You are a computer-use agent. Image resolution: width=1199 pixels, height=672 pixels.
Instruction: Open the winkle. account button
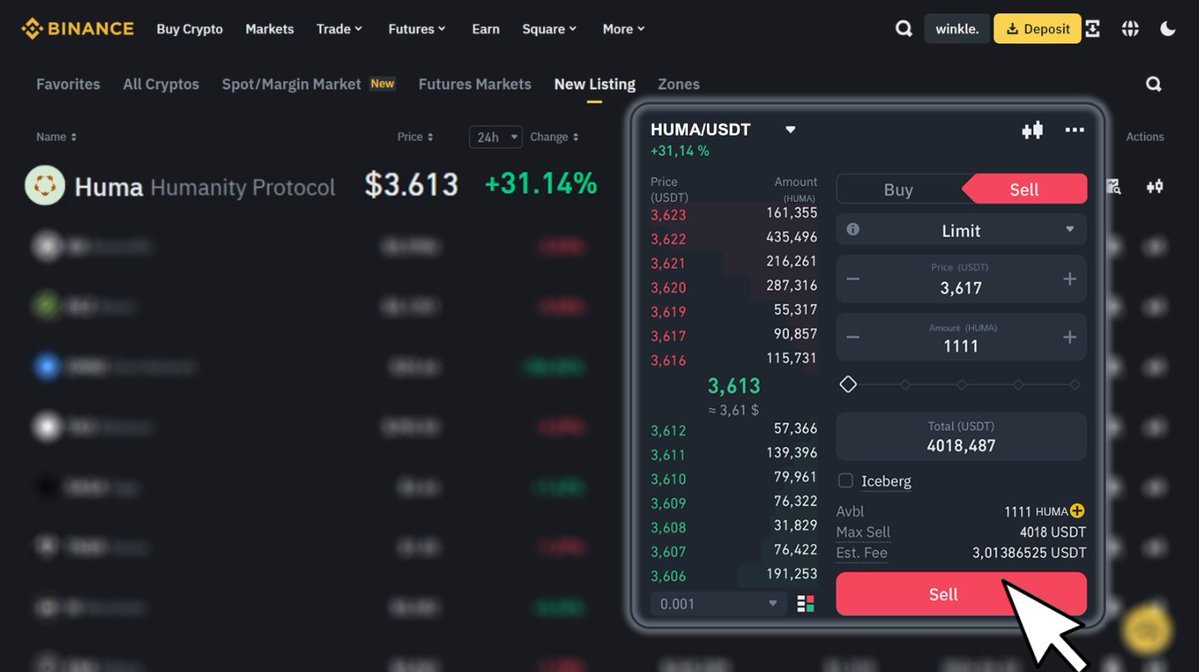pyautogui.click(x=957, y=29)
